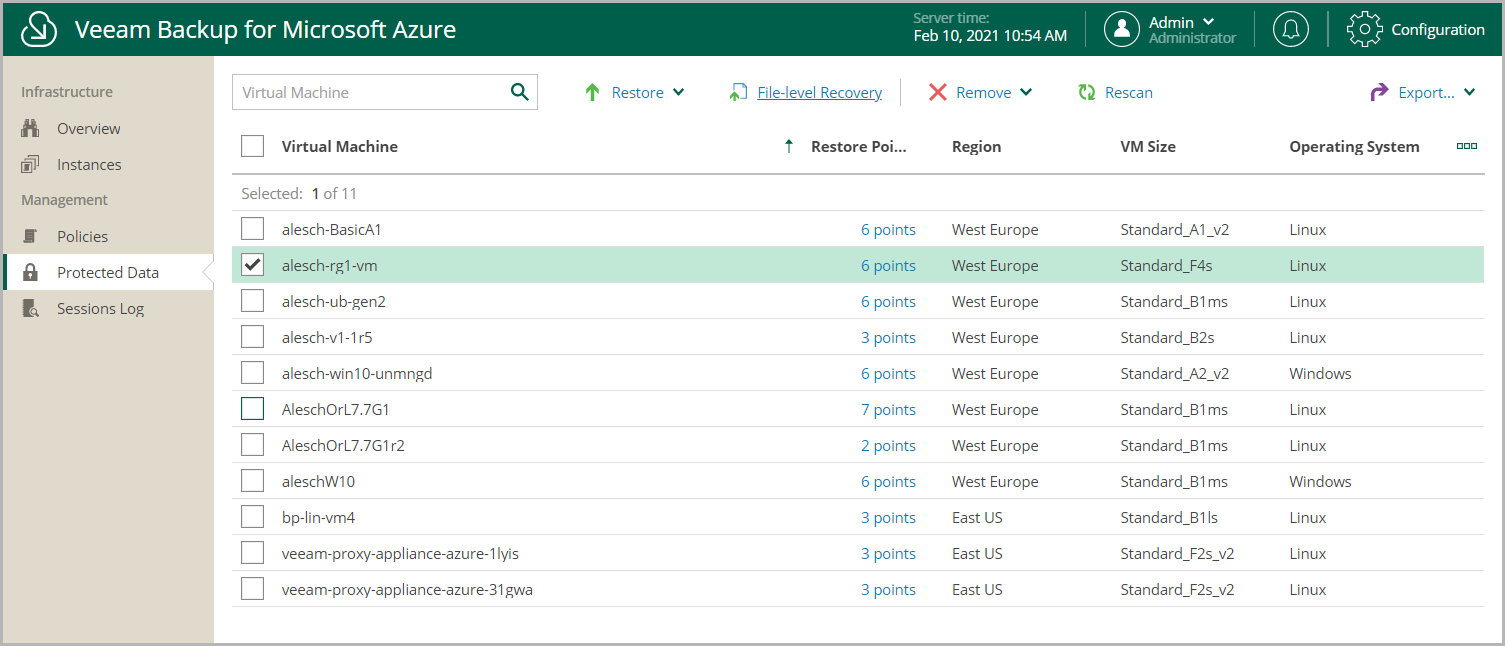
Task: Click the File-level Recovery icon
Action: coord(738,92)
